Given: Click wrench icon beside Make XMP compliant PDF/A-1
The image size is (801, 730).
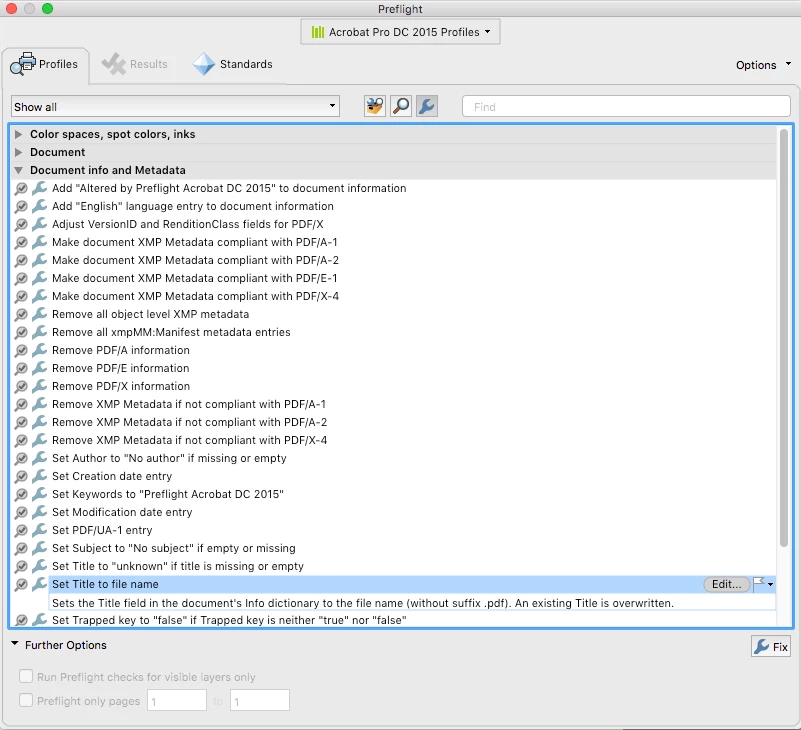Looking at the screenshot, I should pos(39,242).
